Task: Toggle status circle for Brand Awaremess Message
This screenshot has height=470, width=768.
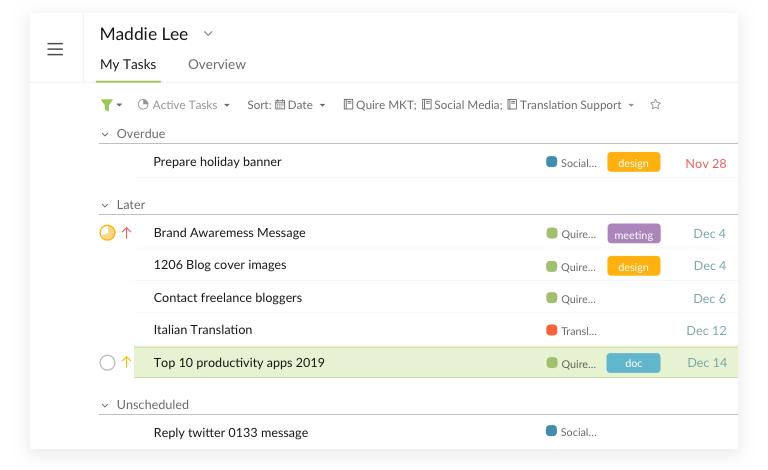Action: click(107, 233)
